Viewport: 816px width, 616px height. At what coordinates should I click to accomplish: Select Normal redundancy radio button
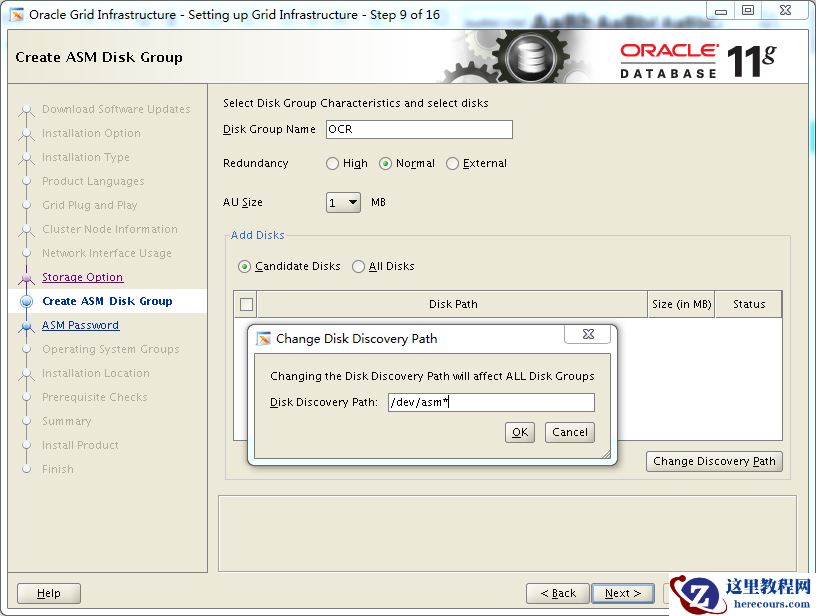click(x=385, y=163)
